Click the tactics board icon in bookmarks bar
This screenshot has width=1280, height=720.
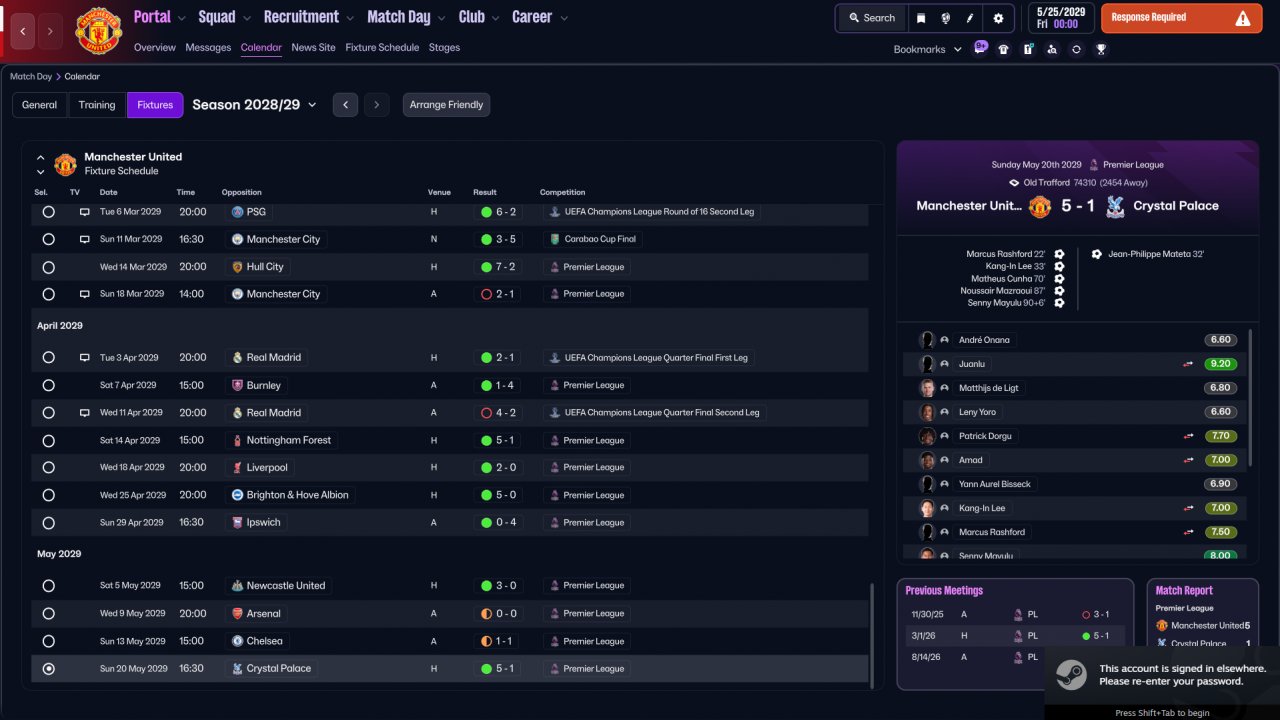(1028, 49)
